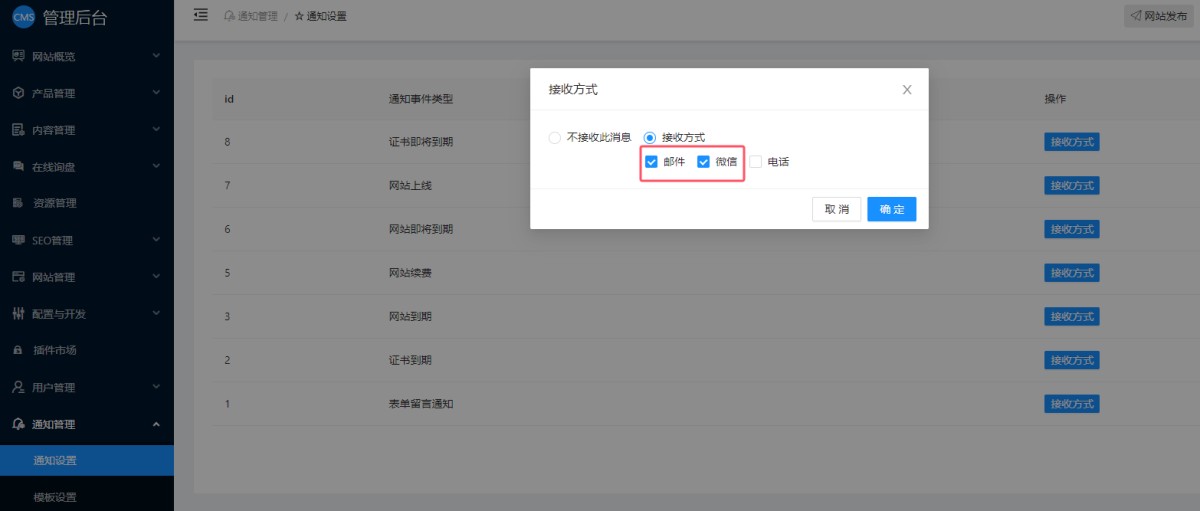Click the CMS logo icon

23,17
